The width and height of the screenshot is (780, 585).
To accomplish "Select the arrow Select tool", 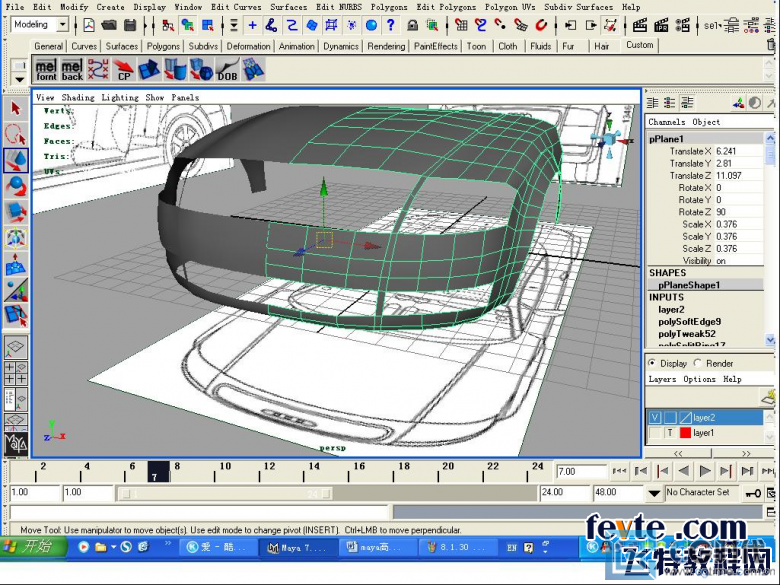I will coord(15,108).
